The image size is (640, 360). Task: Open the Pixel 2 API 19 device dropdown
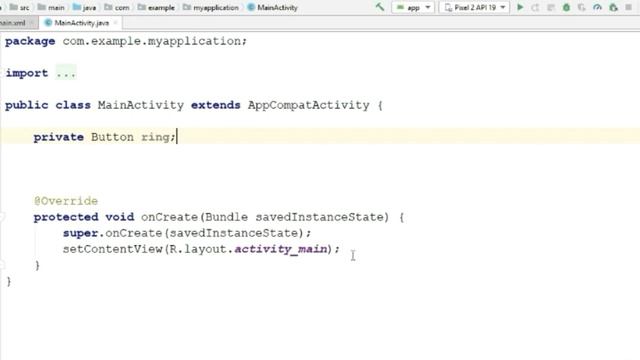474,7
